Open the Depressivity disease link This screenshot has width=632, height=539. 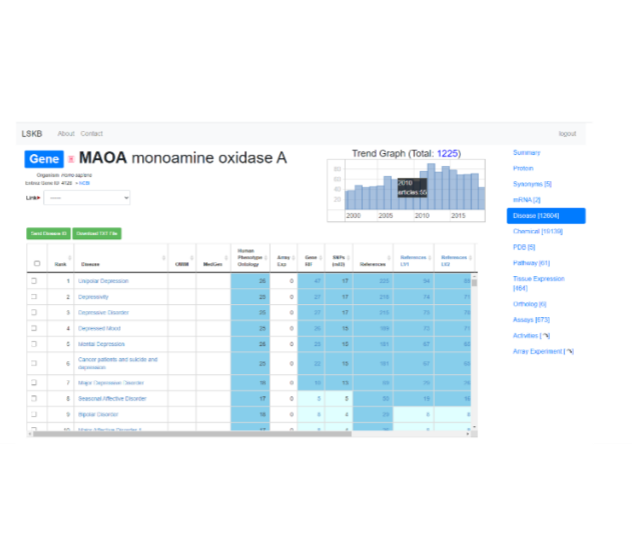pos(93,297)
